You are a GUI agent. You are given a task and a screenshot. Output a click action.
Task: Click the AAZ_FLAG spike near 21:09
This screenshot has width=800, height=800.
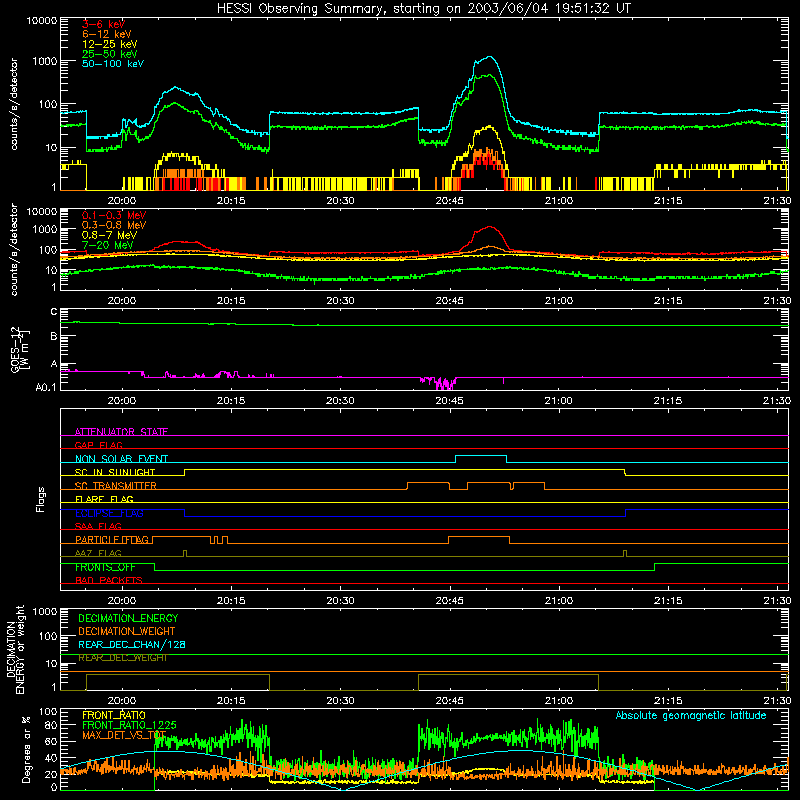coord(625,554)
